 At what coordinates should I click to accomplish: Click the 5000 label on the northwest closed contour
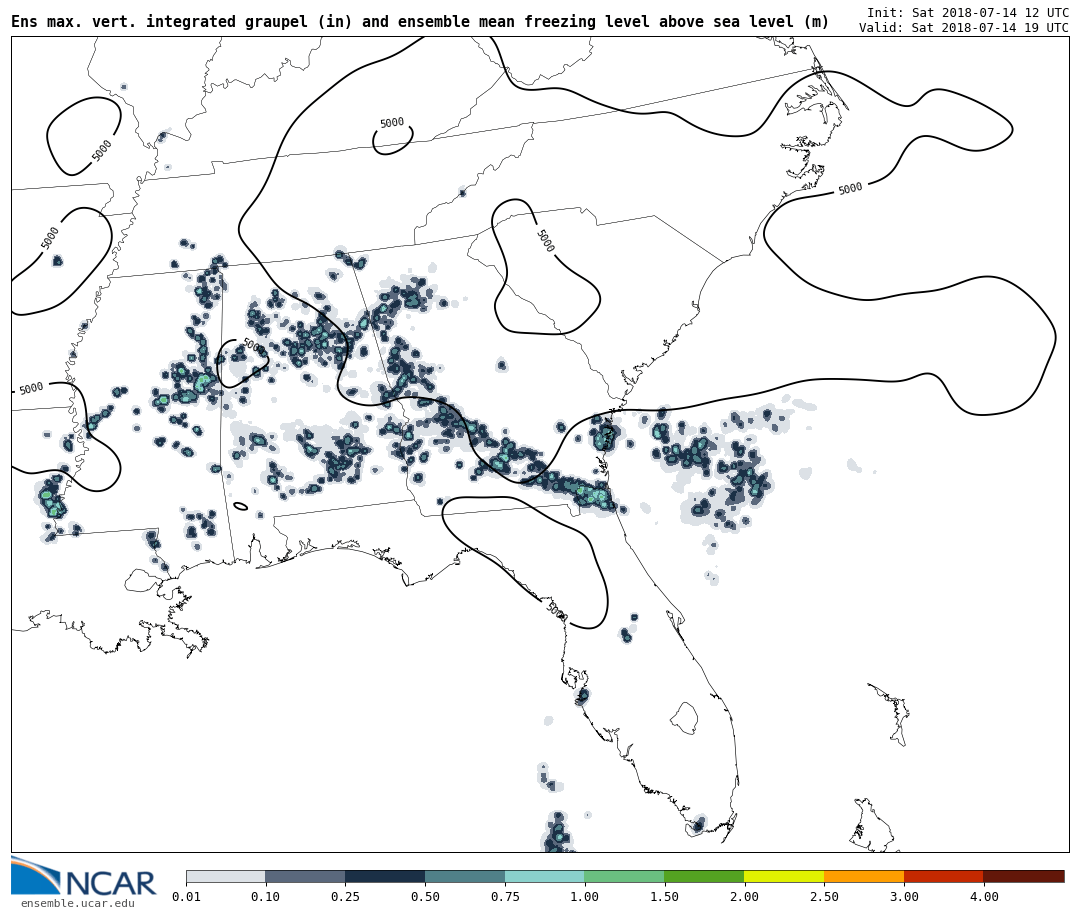tap(101, 150)
